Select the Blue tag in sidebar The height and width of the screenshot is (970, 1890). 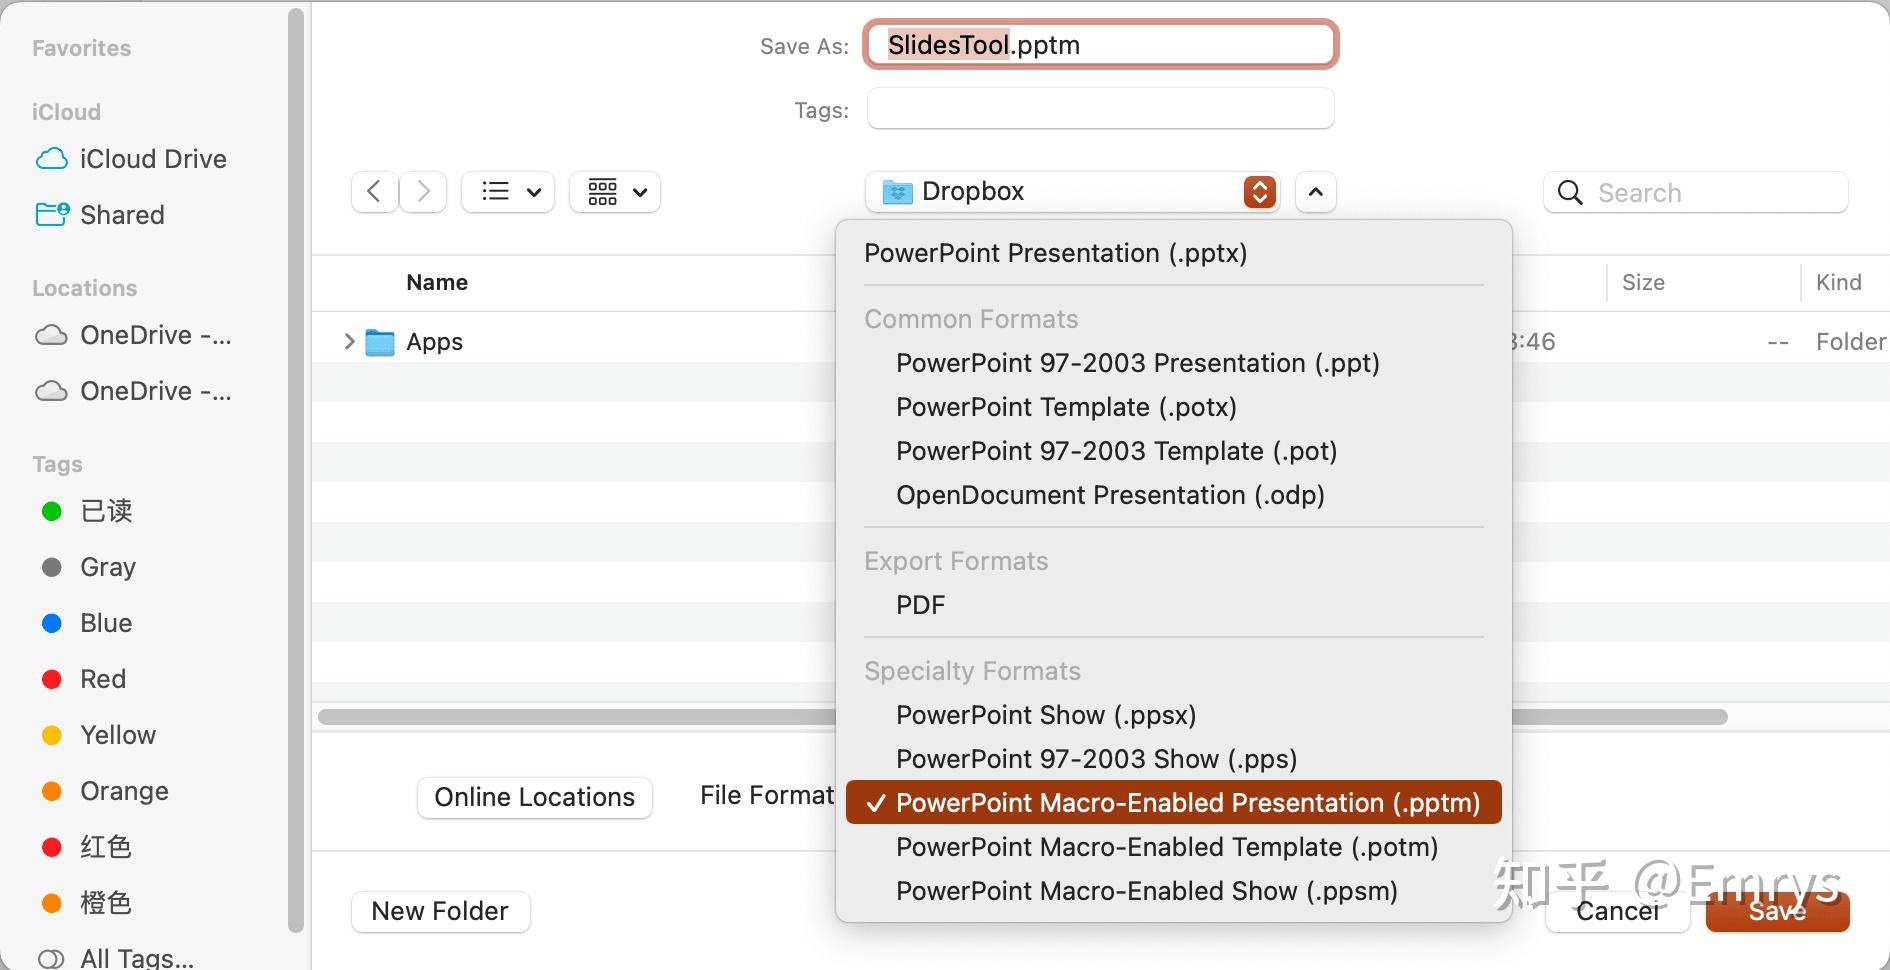point(106,623)
